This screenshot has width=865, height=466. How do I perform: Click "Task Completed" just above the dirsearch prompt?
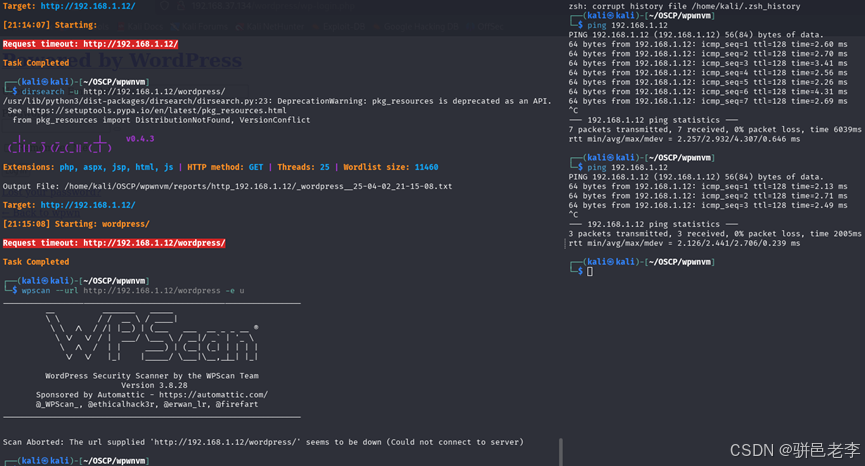(36, 63)
